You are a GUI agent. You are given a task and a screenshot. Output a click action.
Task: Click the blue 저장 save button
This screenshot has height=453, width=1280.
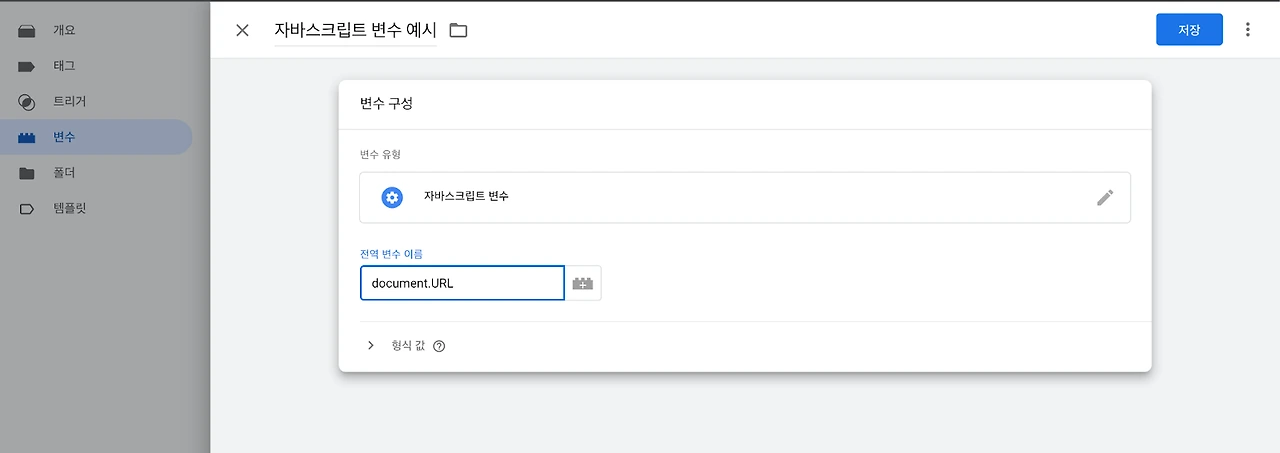coord(1188,30)
